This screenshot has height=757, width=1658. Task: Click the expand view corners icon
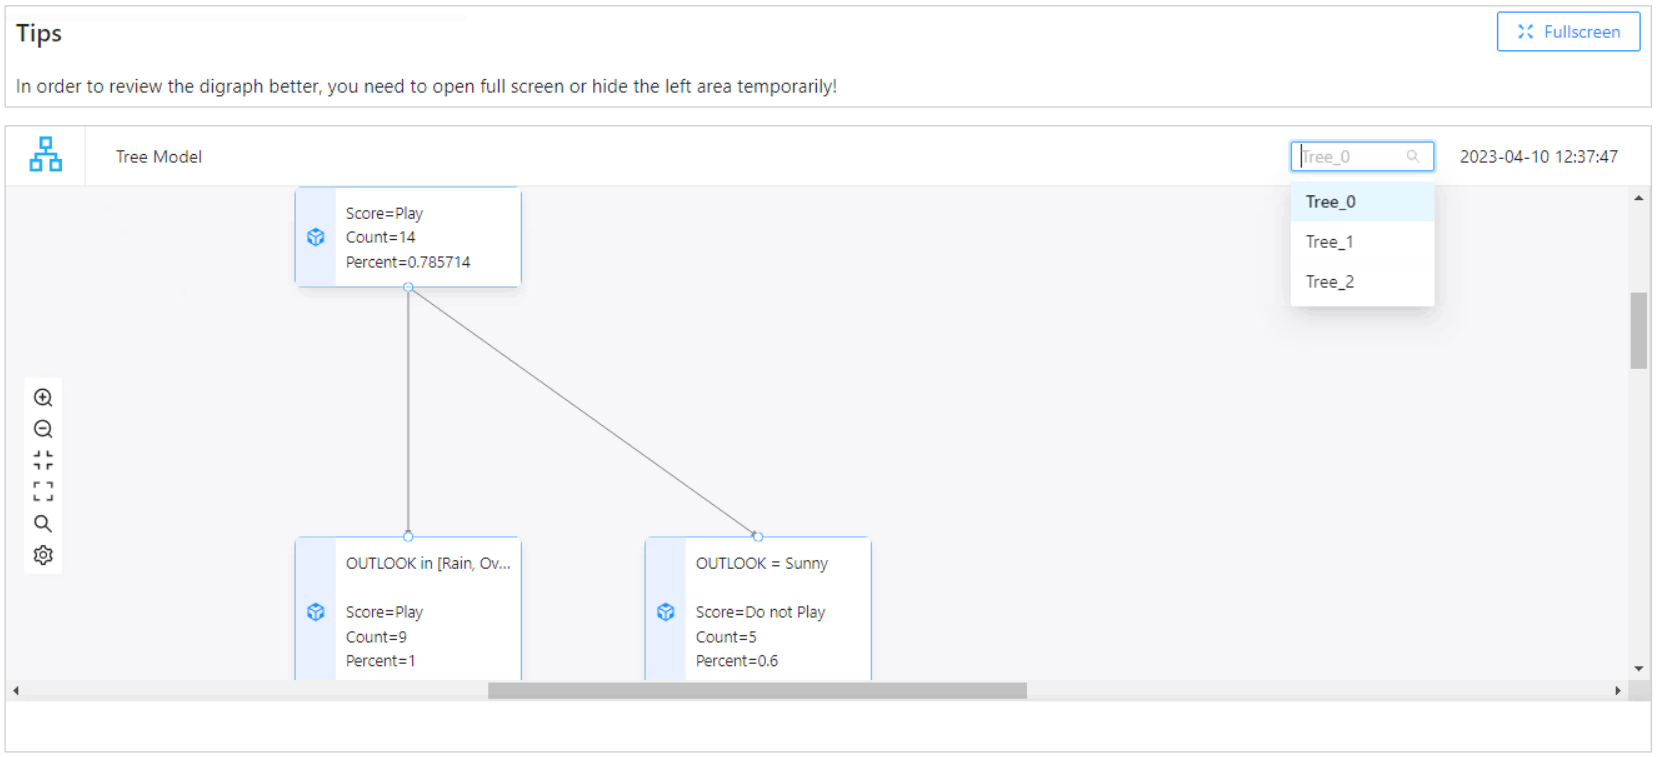pos(43,492)
